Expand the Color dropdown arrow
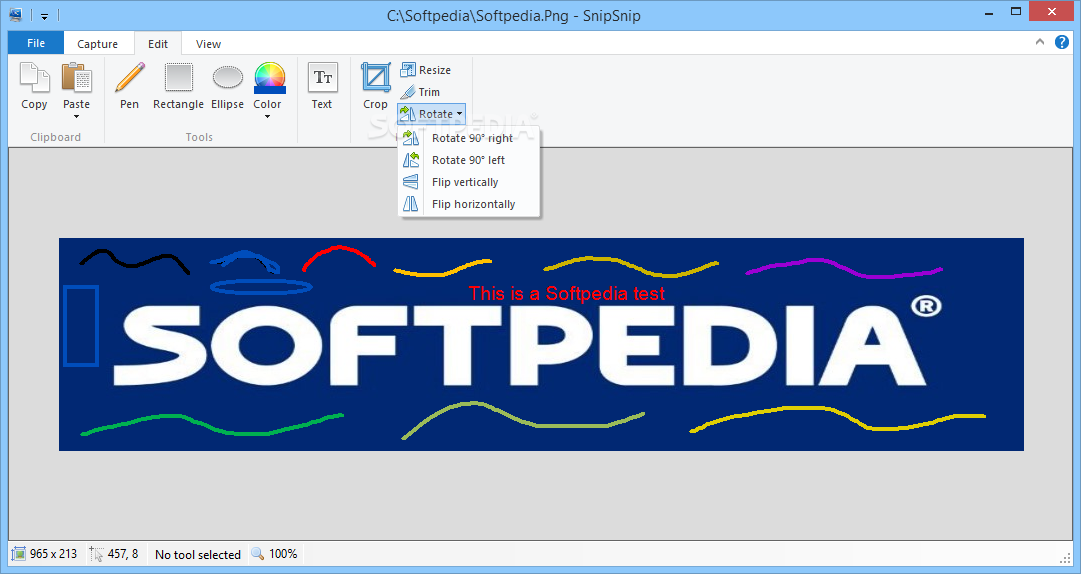The width and height of the screenshot is (1081, 574). 267,117
